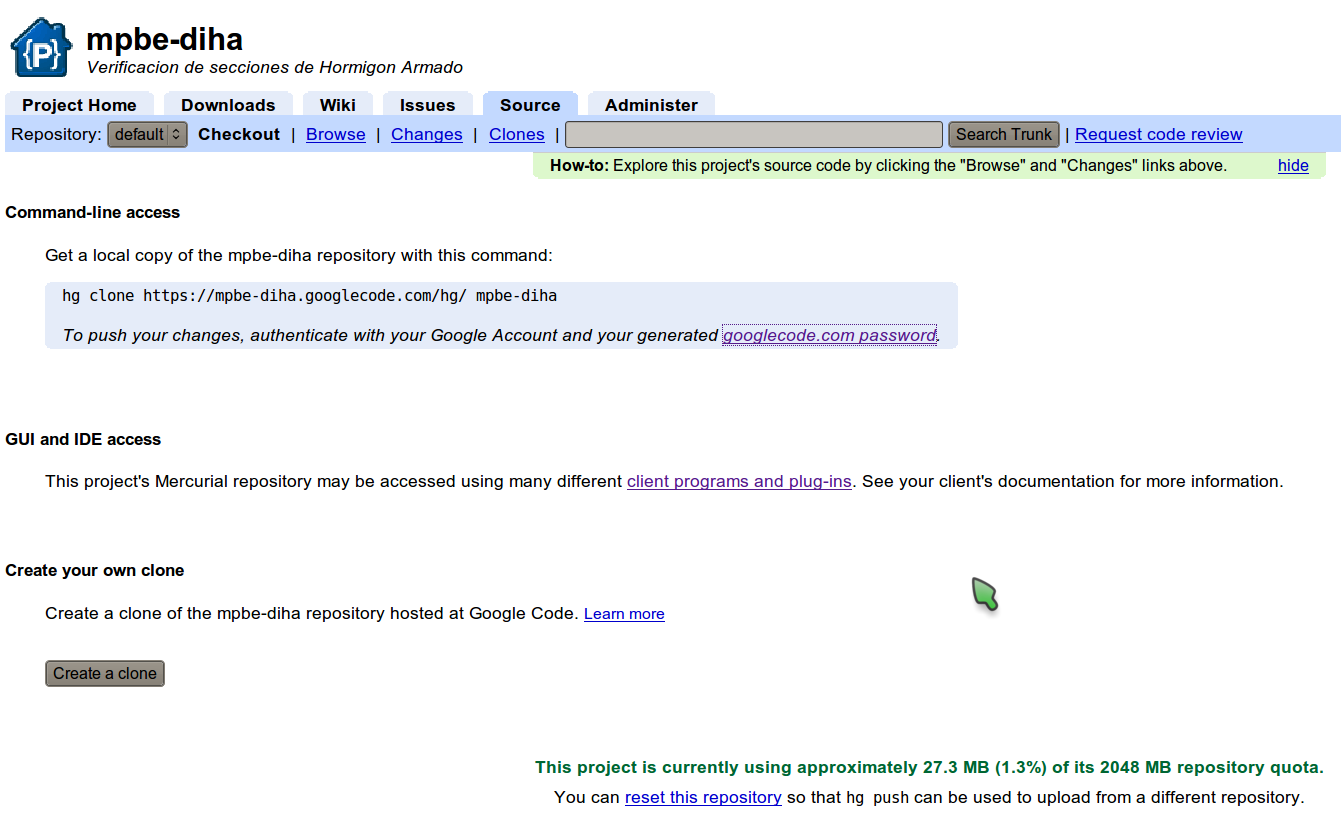
Task: Click the Search Trunk button
Action: 1004,134
